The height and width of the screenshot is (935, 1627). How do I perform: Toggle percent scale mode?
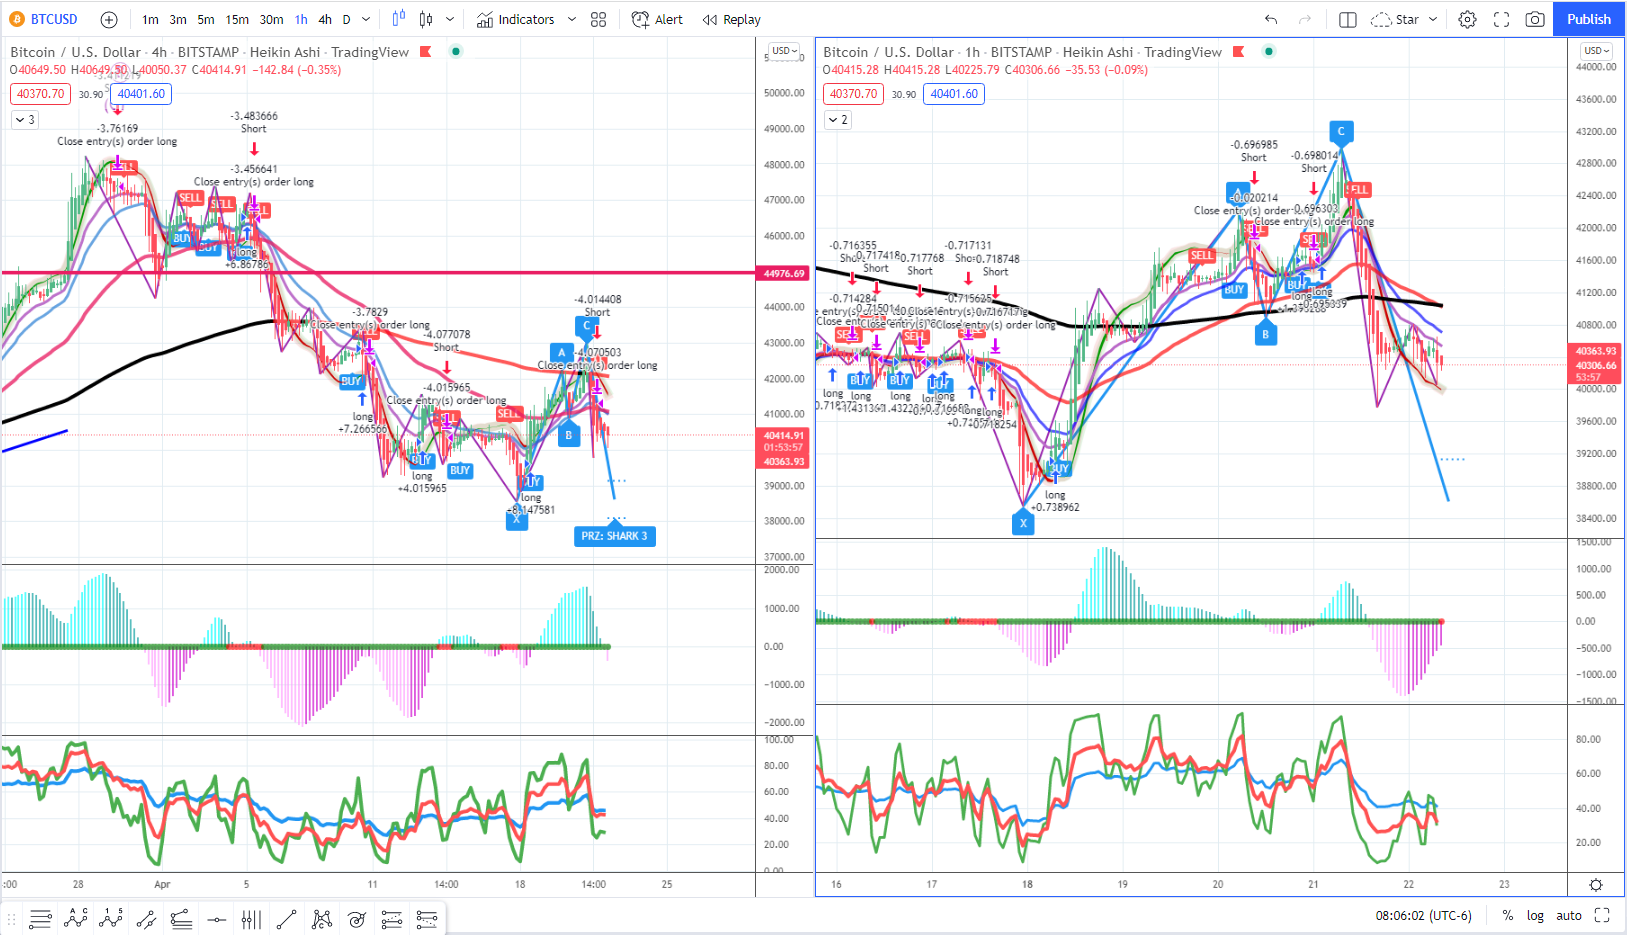click(x=1507, y=916)
